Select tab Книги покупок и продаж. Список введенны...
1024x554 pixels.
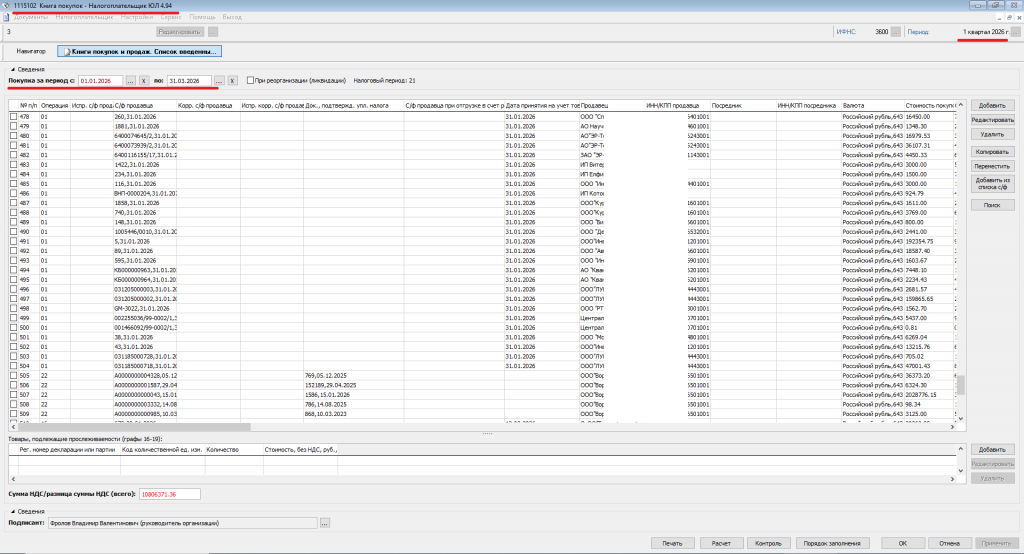pos(139,51)
